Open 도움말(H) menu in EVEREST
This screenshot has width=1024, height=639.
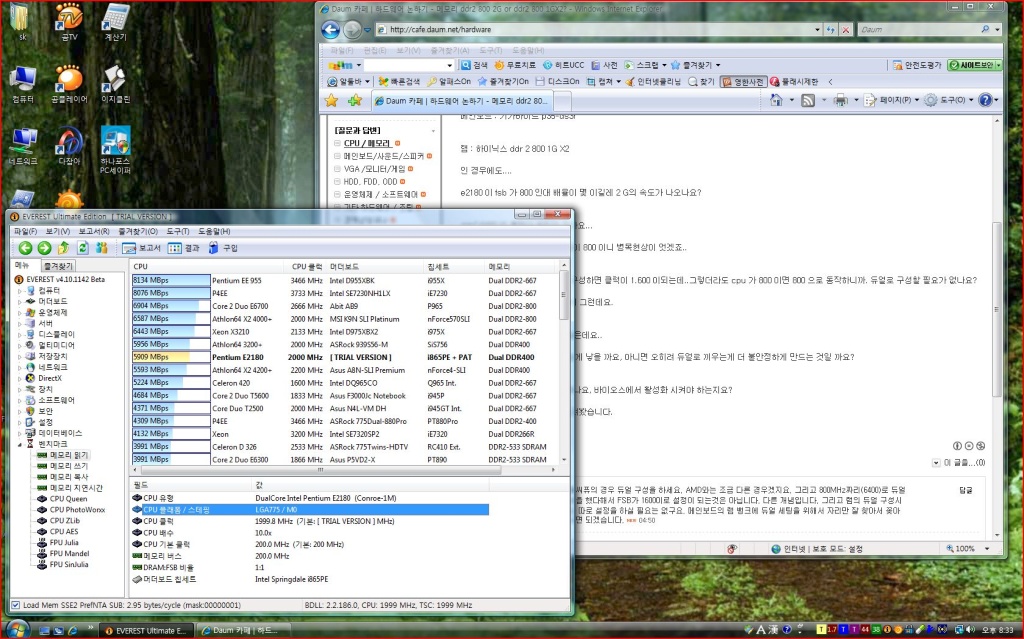click(214, 231)
